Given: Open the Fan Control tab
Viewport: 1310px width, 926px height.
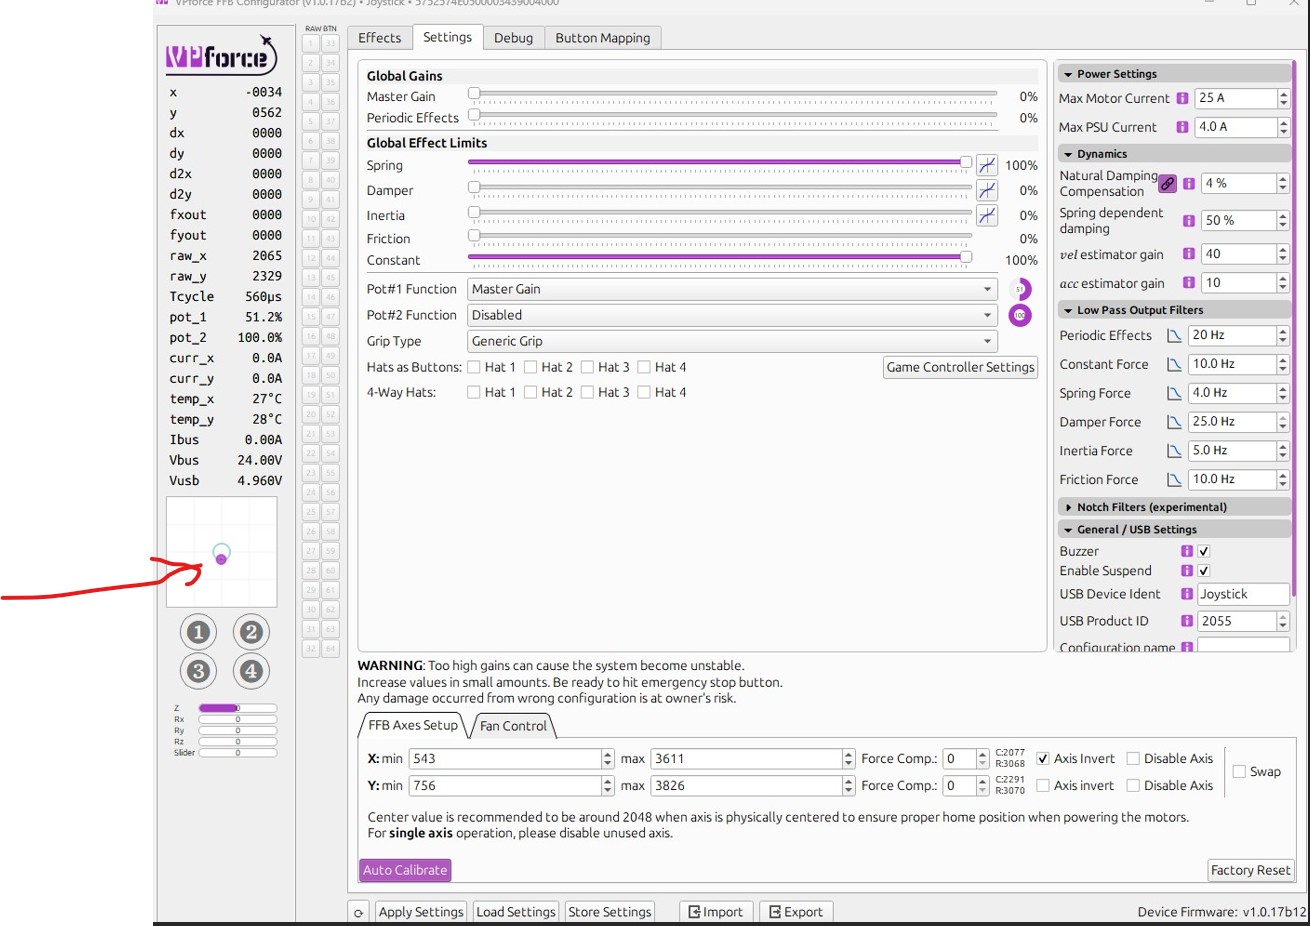Looking at the screenshot, I should [x=513, y=726].
